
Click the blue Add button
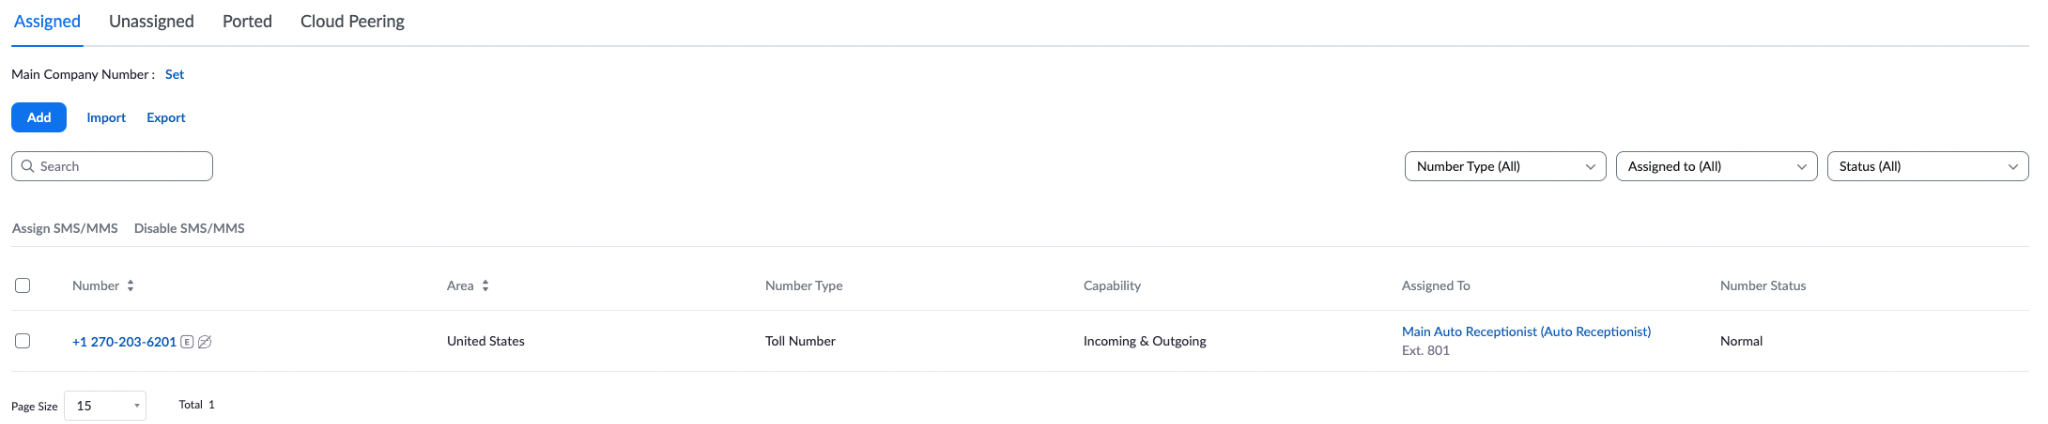click(39, 117)
